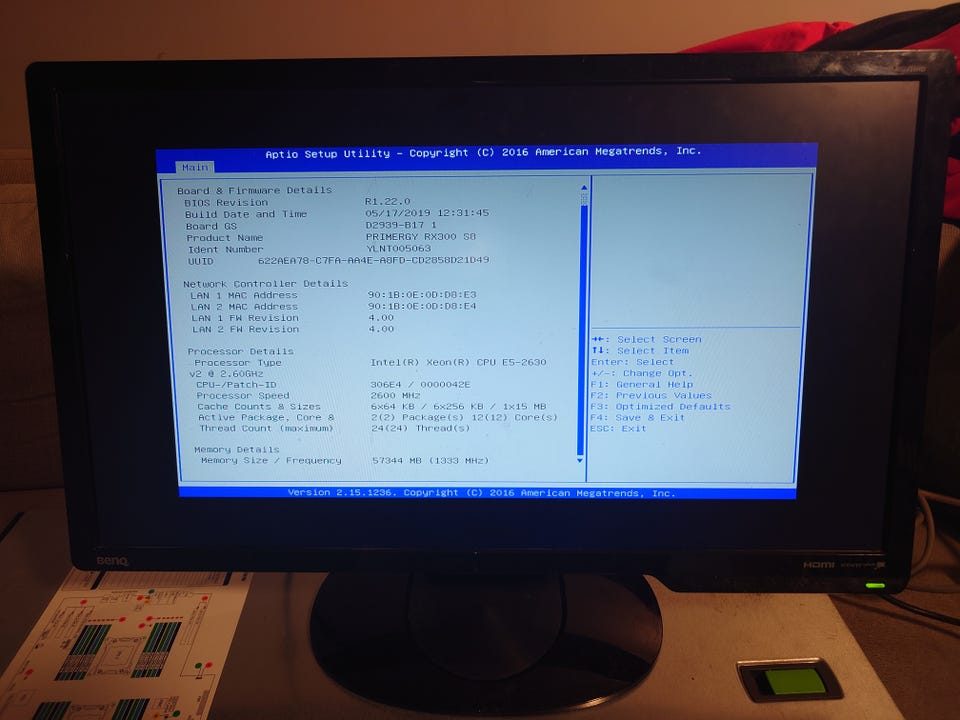This screenshot has height=720, width=960.
Task: Select board value D2939-B17 1
Action: 401,225
